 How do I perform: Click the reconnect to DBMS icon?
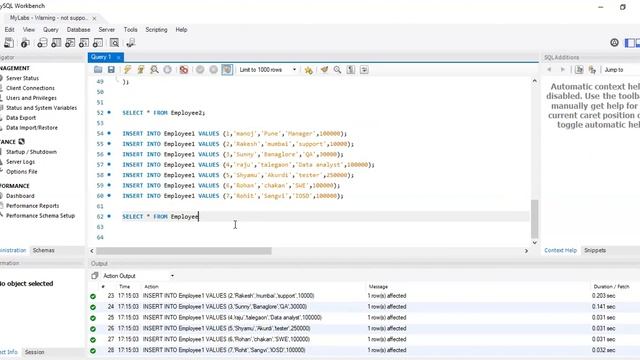pos(131,43)
